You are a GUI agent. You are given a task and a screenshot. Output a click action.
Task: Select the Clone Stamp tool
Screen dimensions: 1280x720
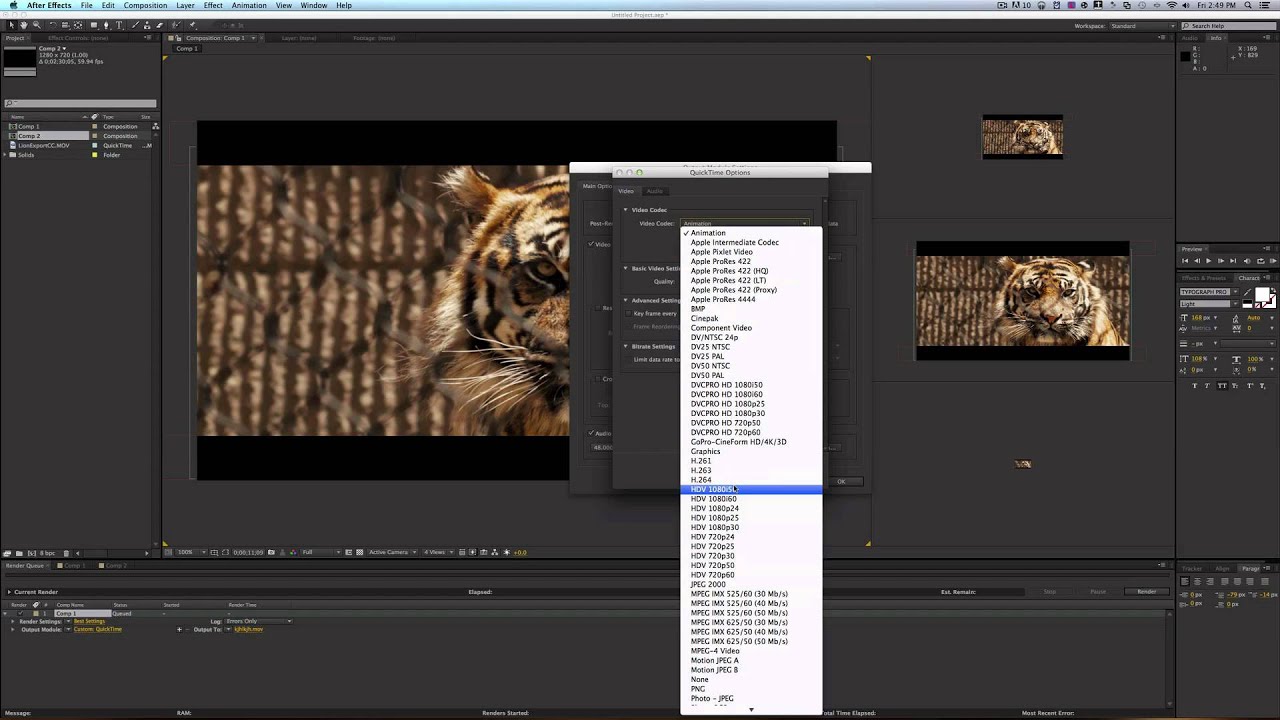pyautogui.click(x=147, y=25)
